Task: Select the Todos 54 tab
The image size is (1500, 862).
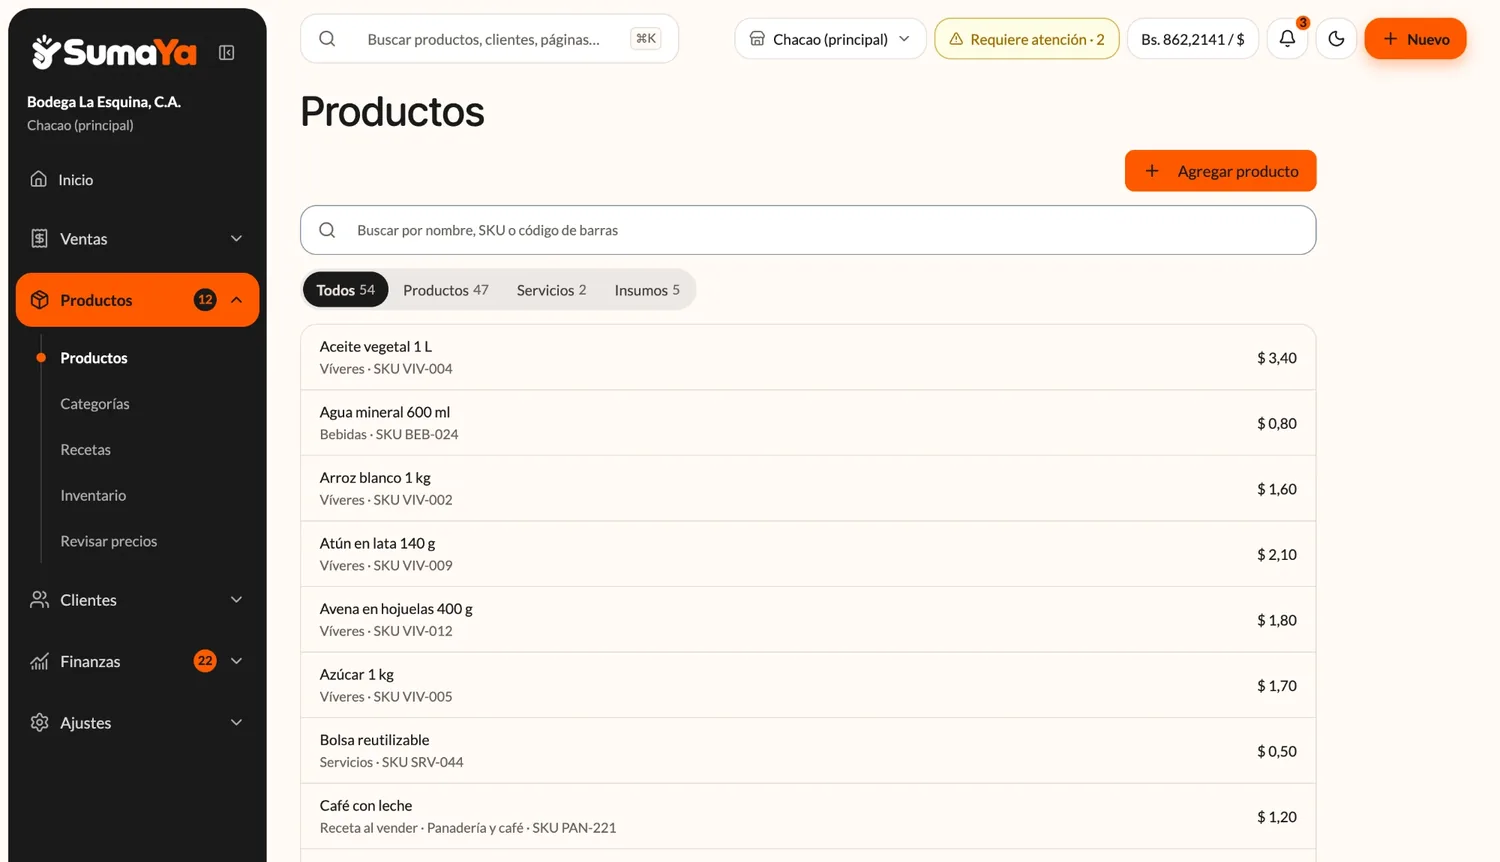Action: [345, 290]
